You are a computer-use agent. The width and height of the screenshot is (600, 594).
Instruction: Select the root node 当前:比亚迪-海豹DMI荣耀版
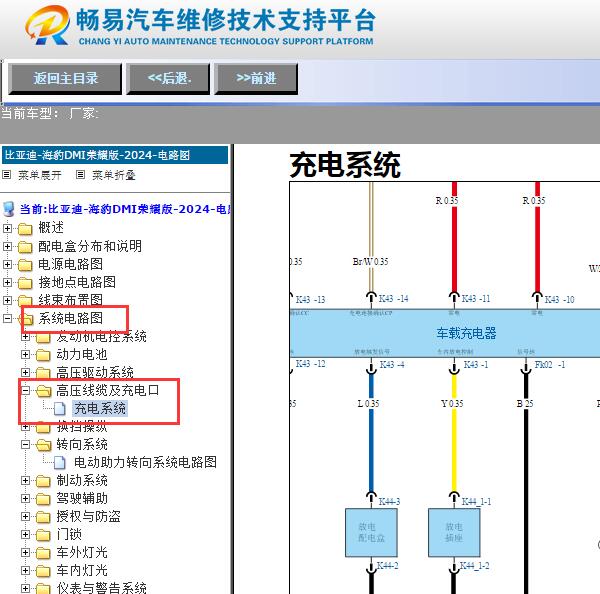[124, 209]
